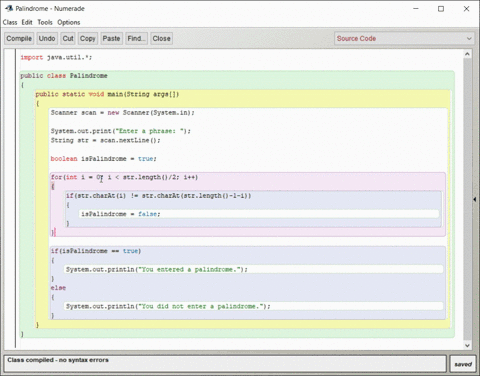Maximize the Palindrome window
480x376 pixels.
441,9
